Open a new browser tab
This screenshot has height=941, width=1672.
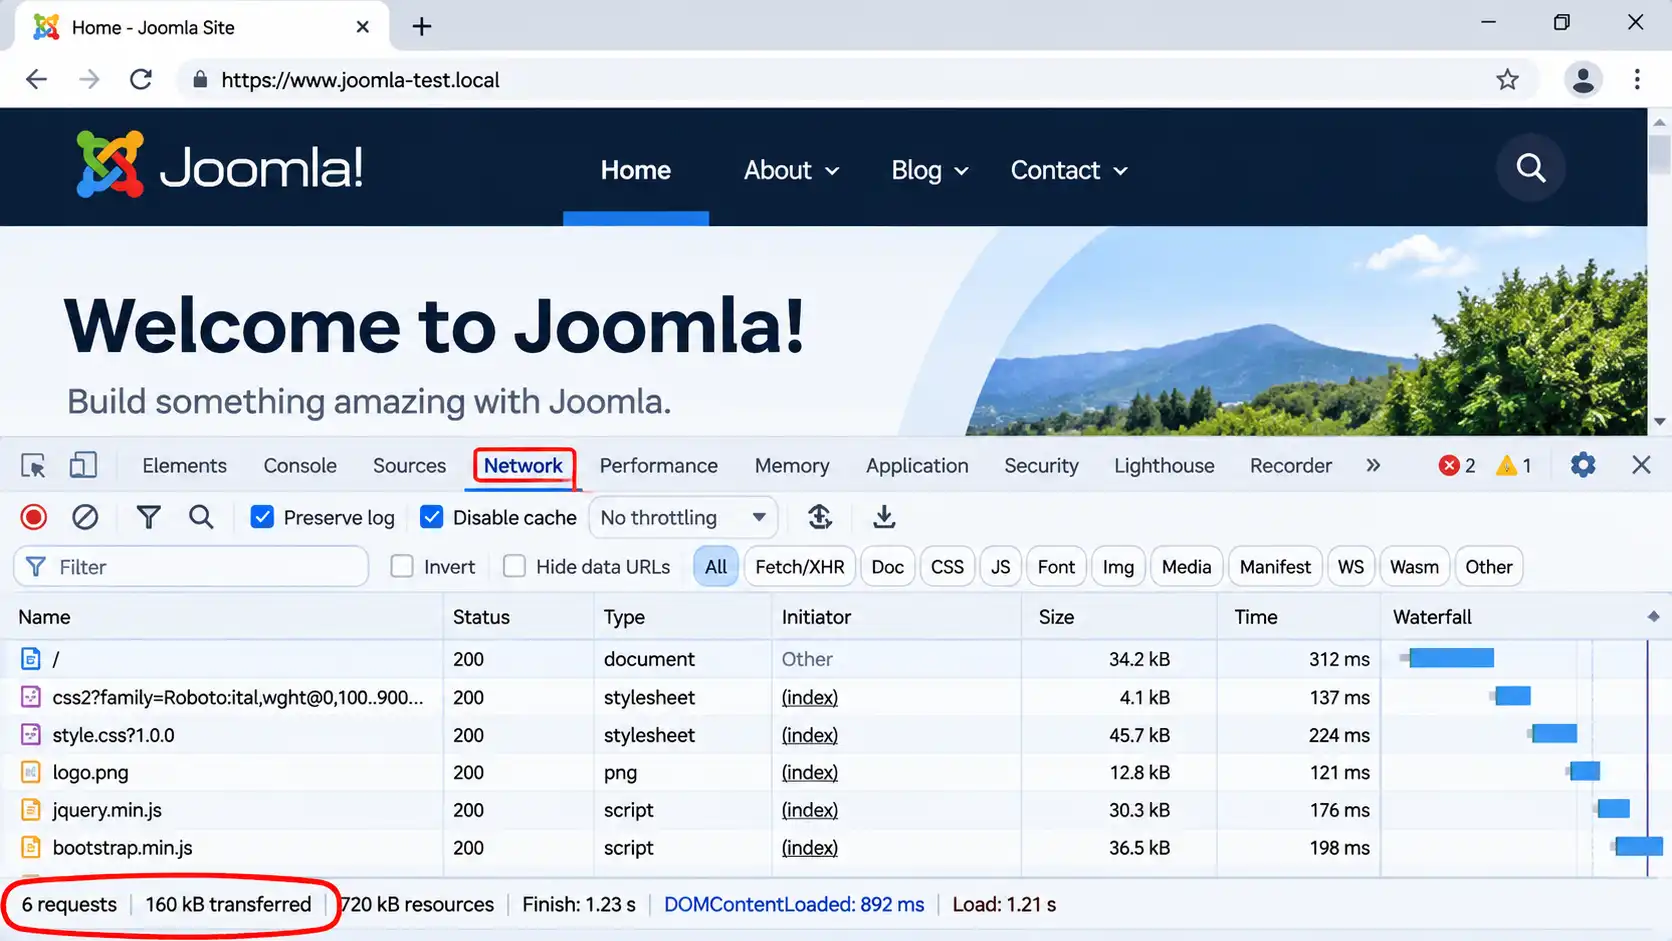pos(422,27)
